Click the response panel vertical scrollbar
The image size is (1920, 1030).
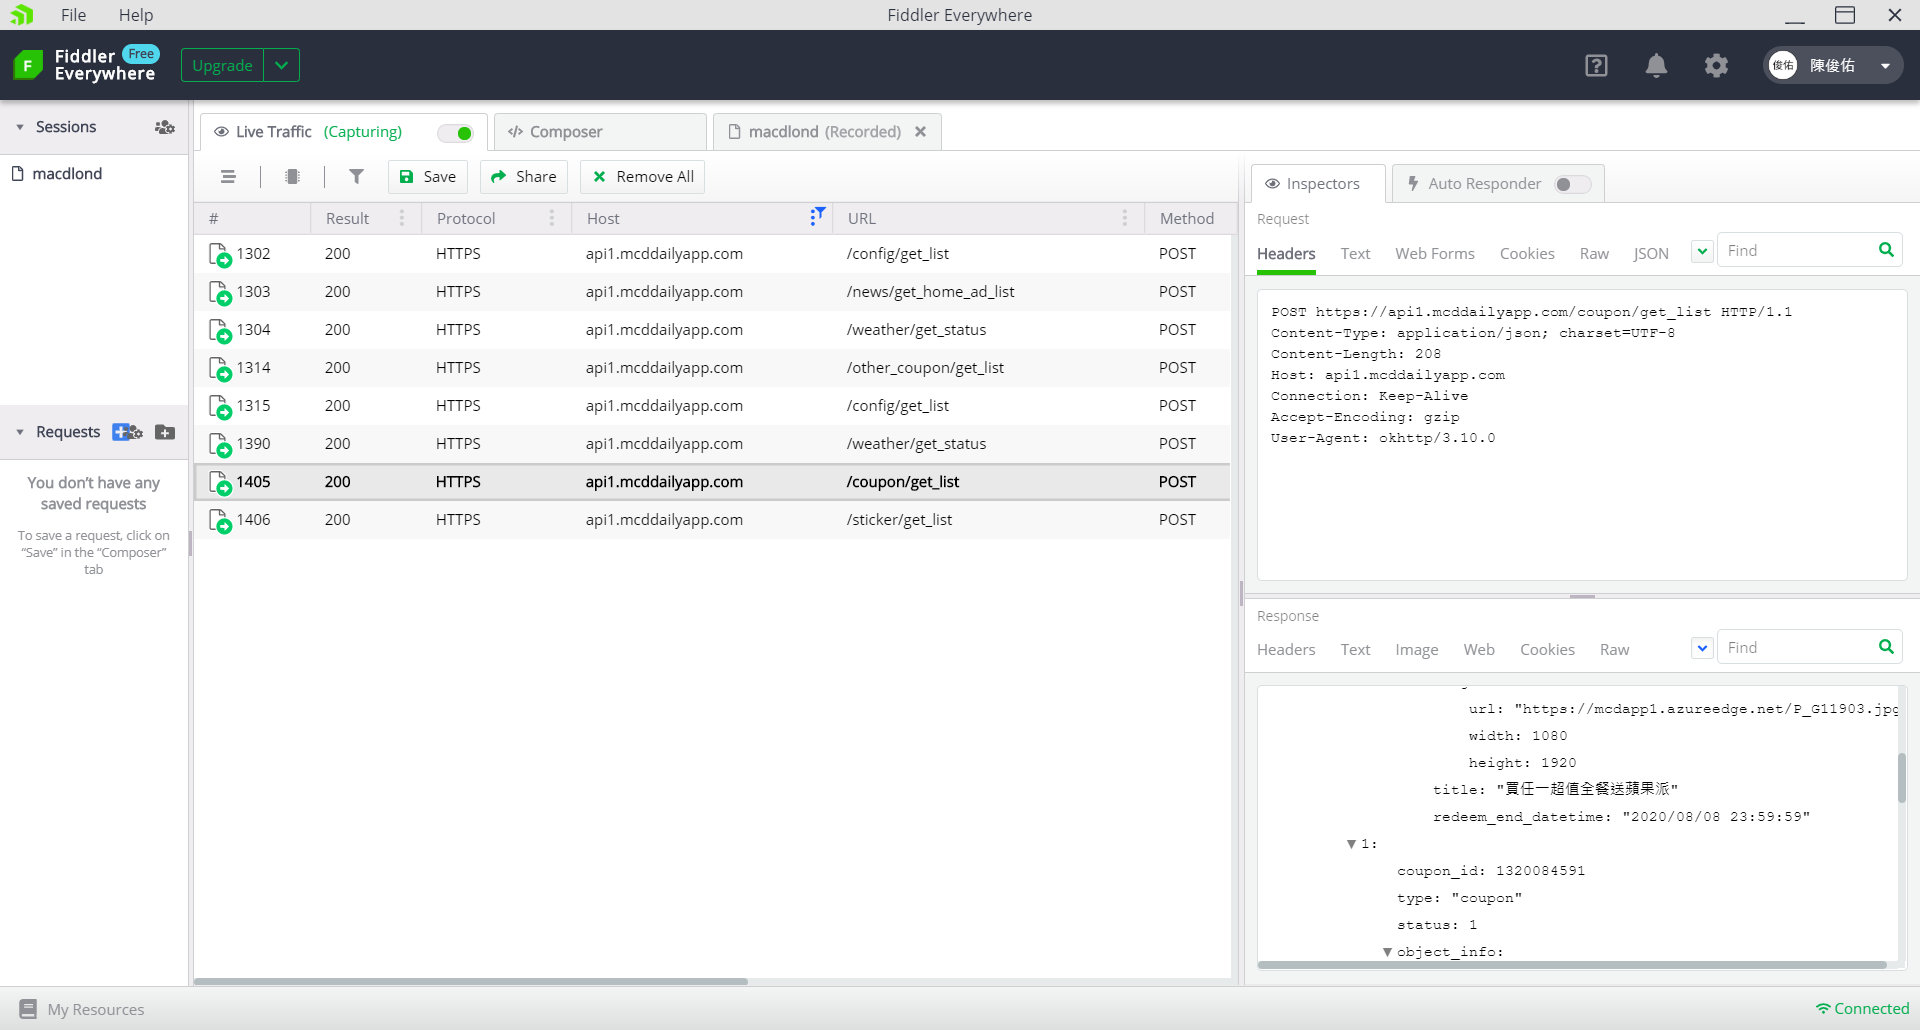[x=1901, y=778]
